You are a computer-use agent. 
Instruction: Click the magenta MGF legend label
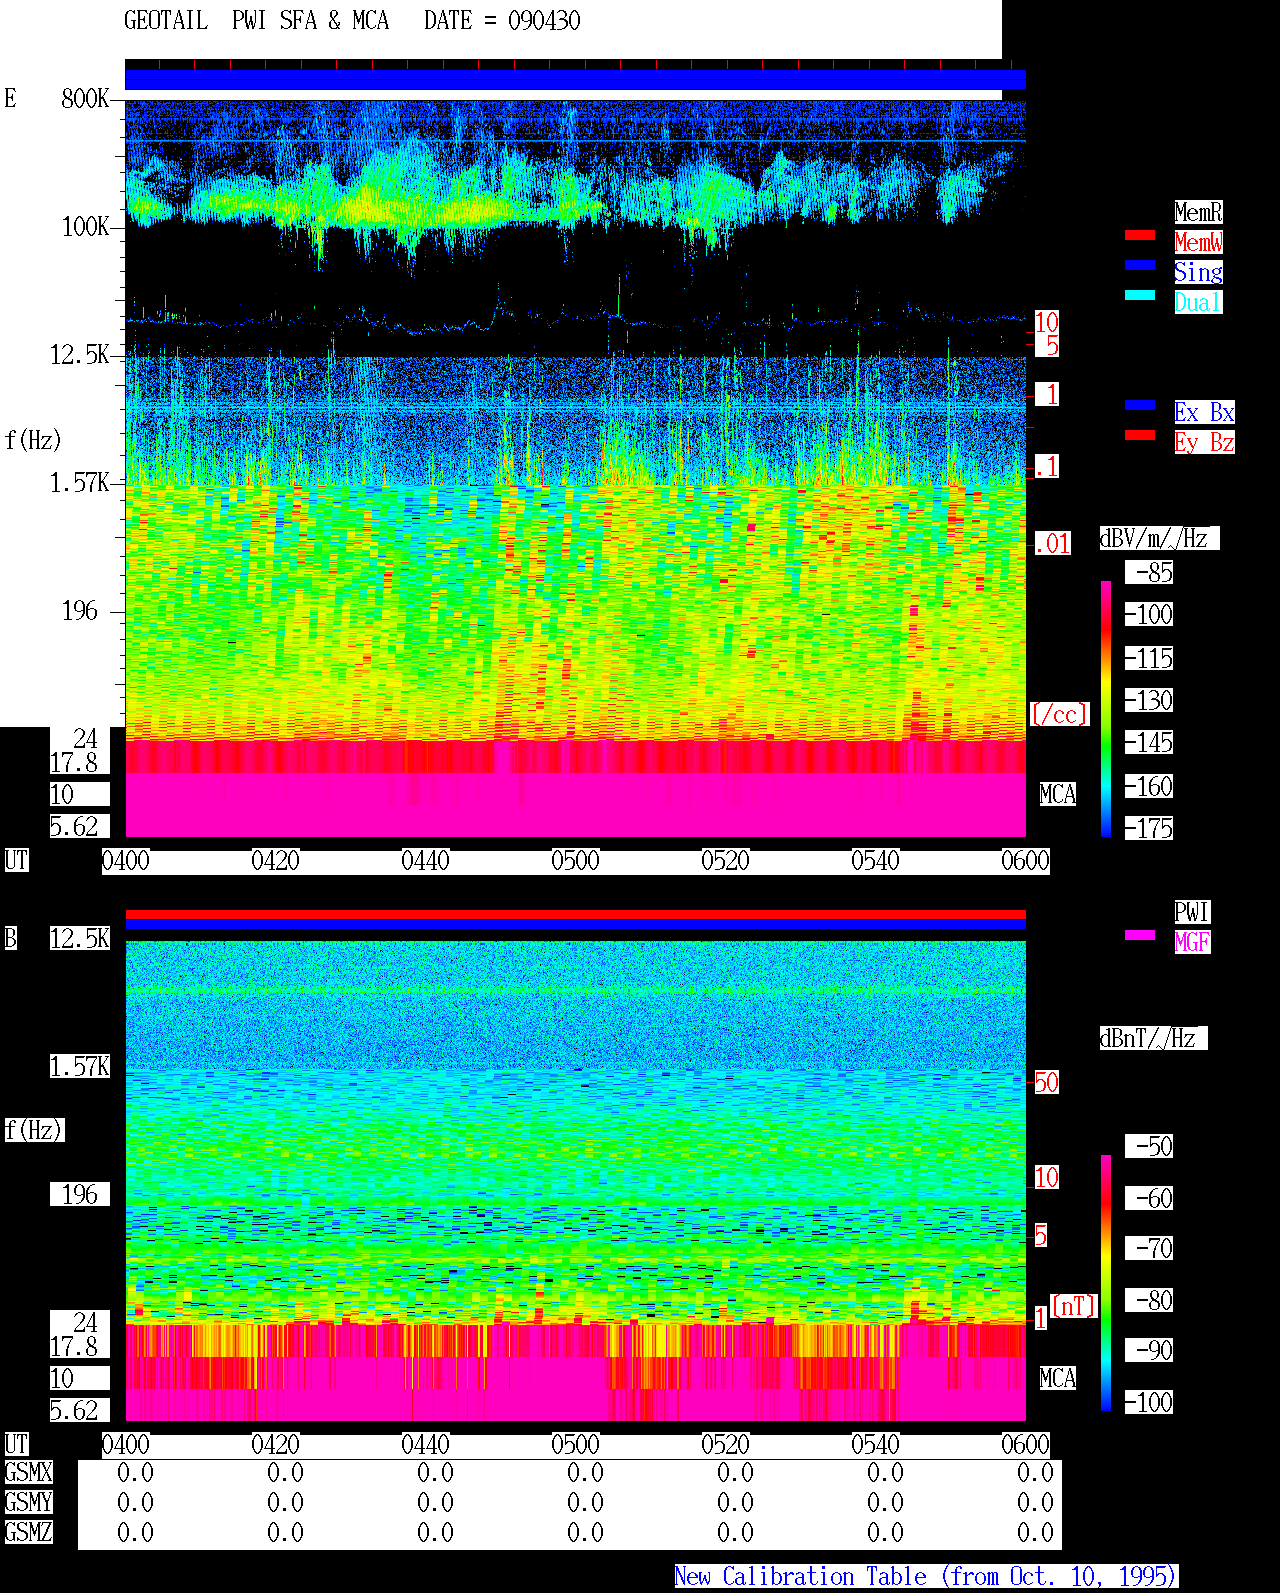tap(1192, 942)
